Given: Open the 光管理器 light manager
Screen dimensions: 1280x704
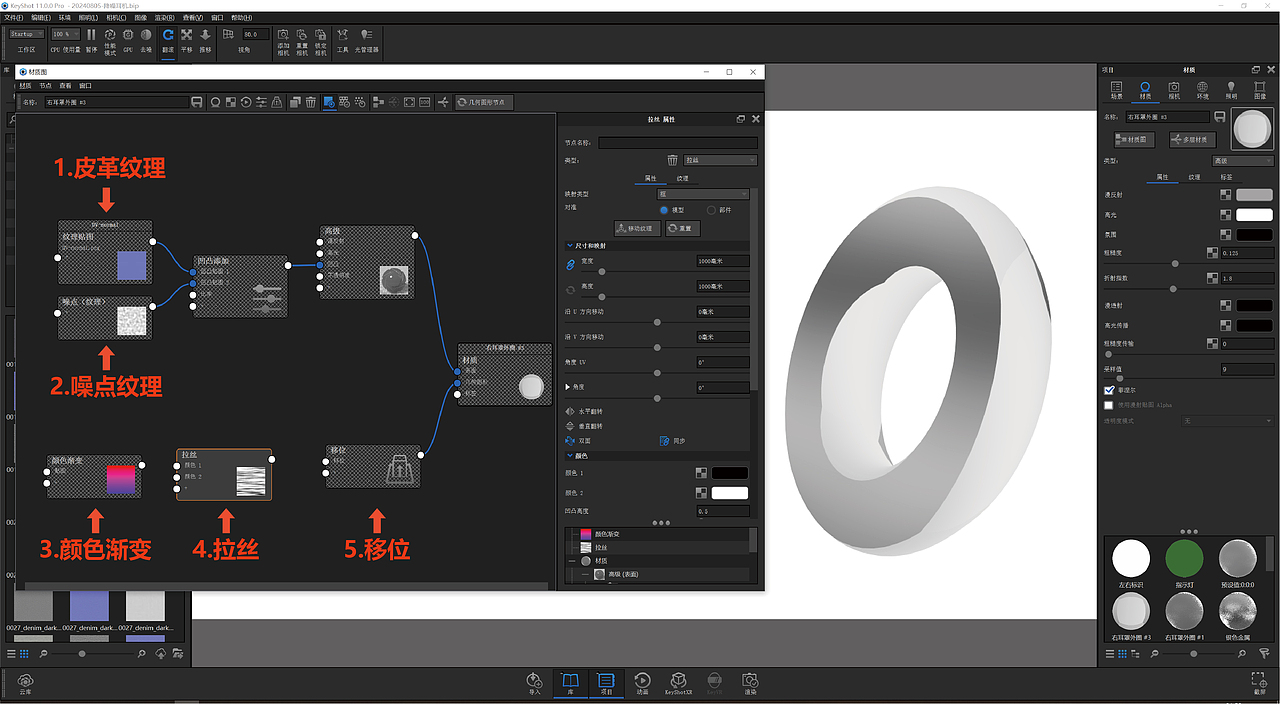Looking at the screenshot, I should pyautogui.click(x=366, y=35).
